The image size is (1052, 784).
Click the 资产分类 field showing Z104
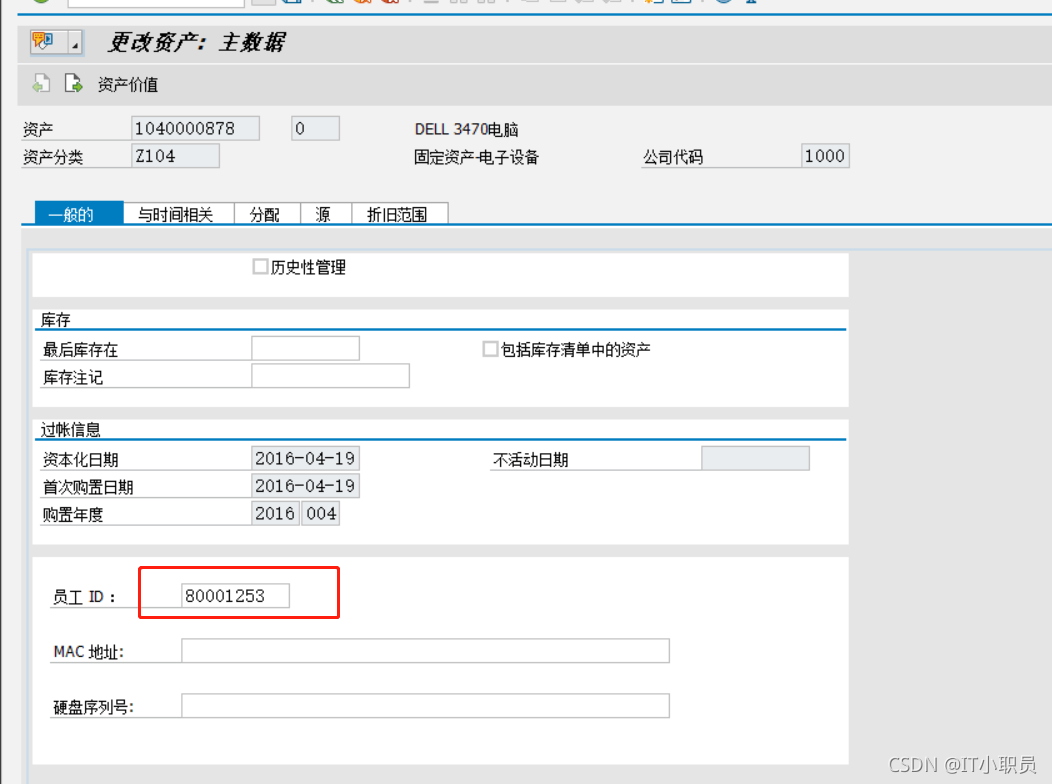[175, 156]
